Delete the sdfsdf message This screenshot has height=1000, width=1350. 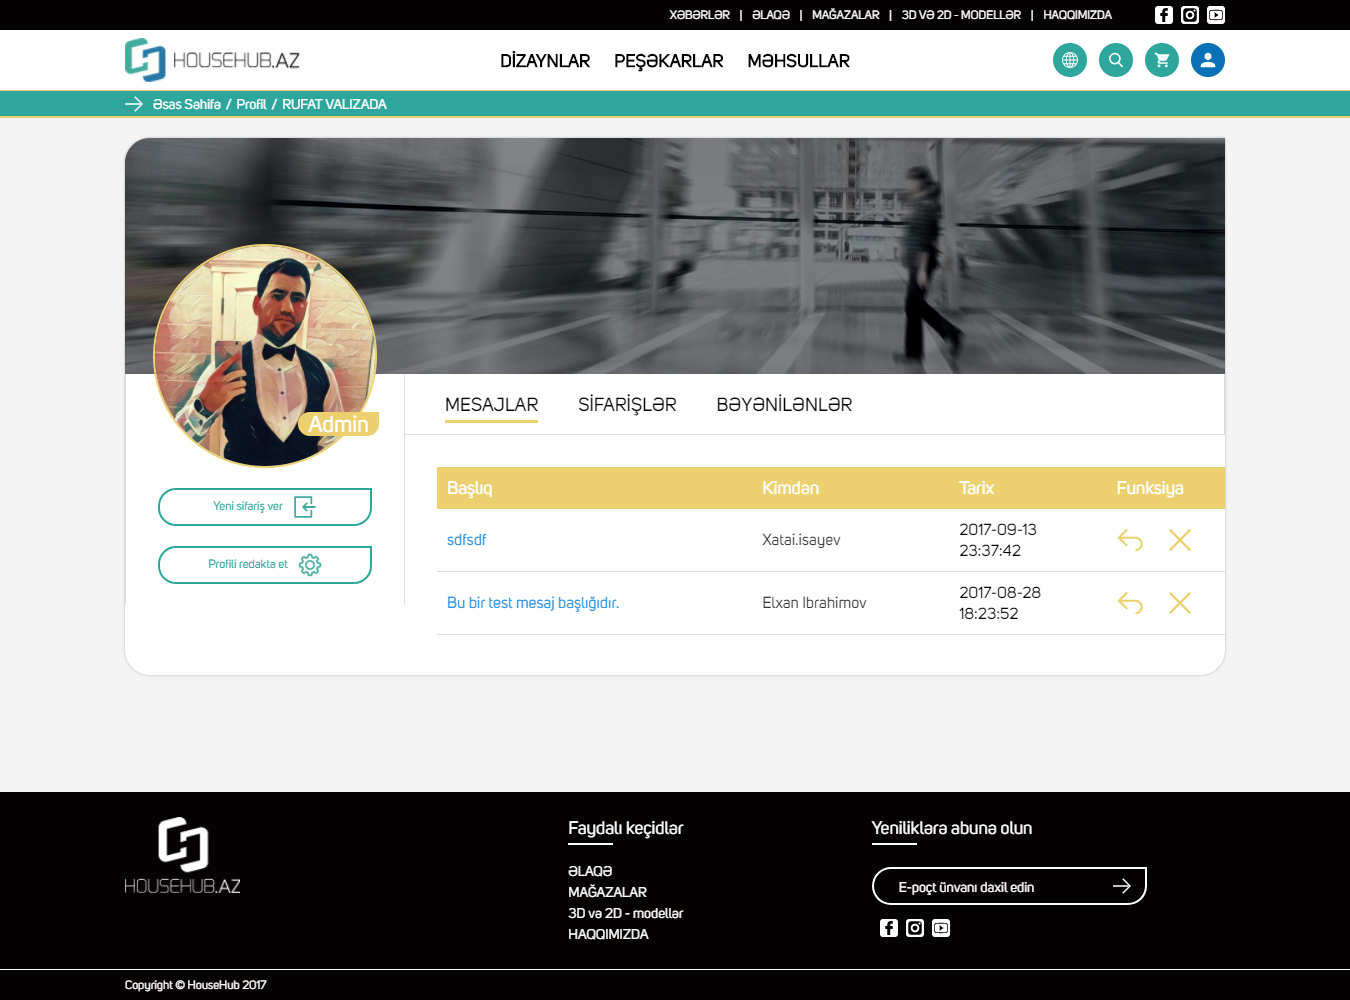1179,540
